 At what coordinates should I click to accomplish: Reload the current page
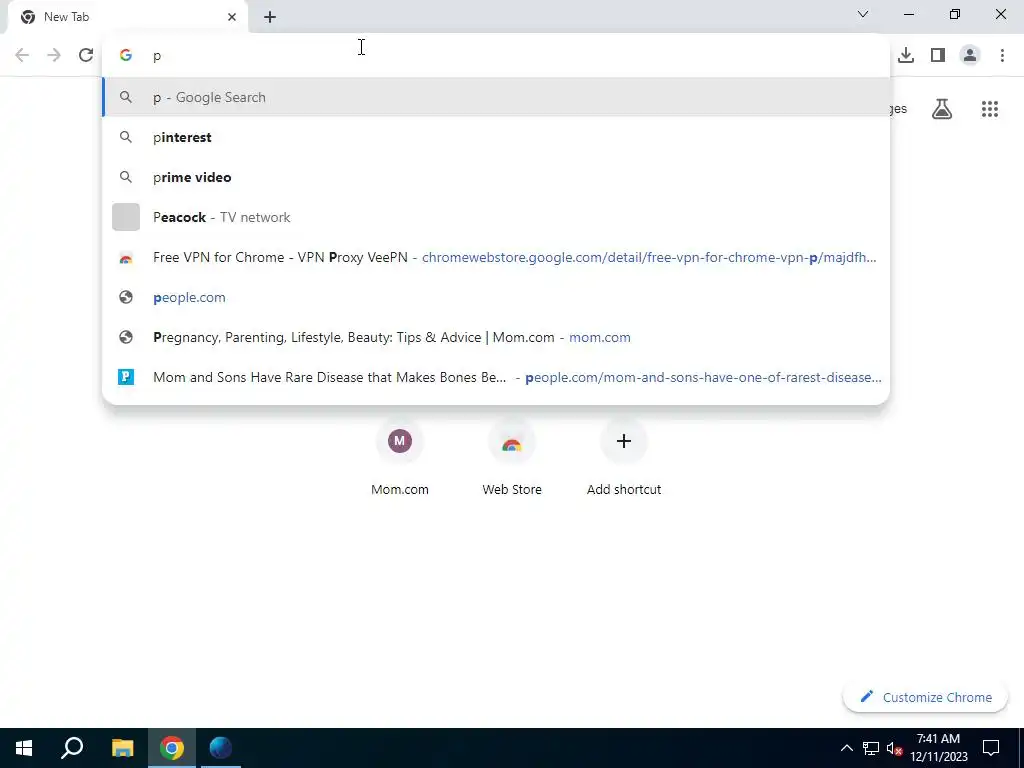[x=86, y=55]
